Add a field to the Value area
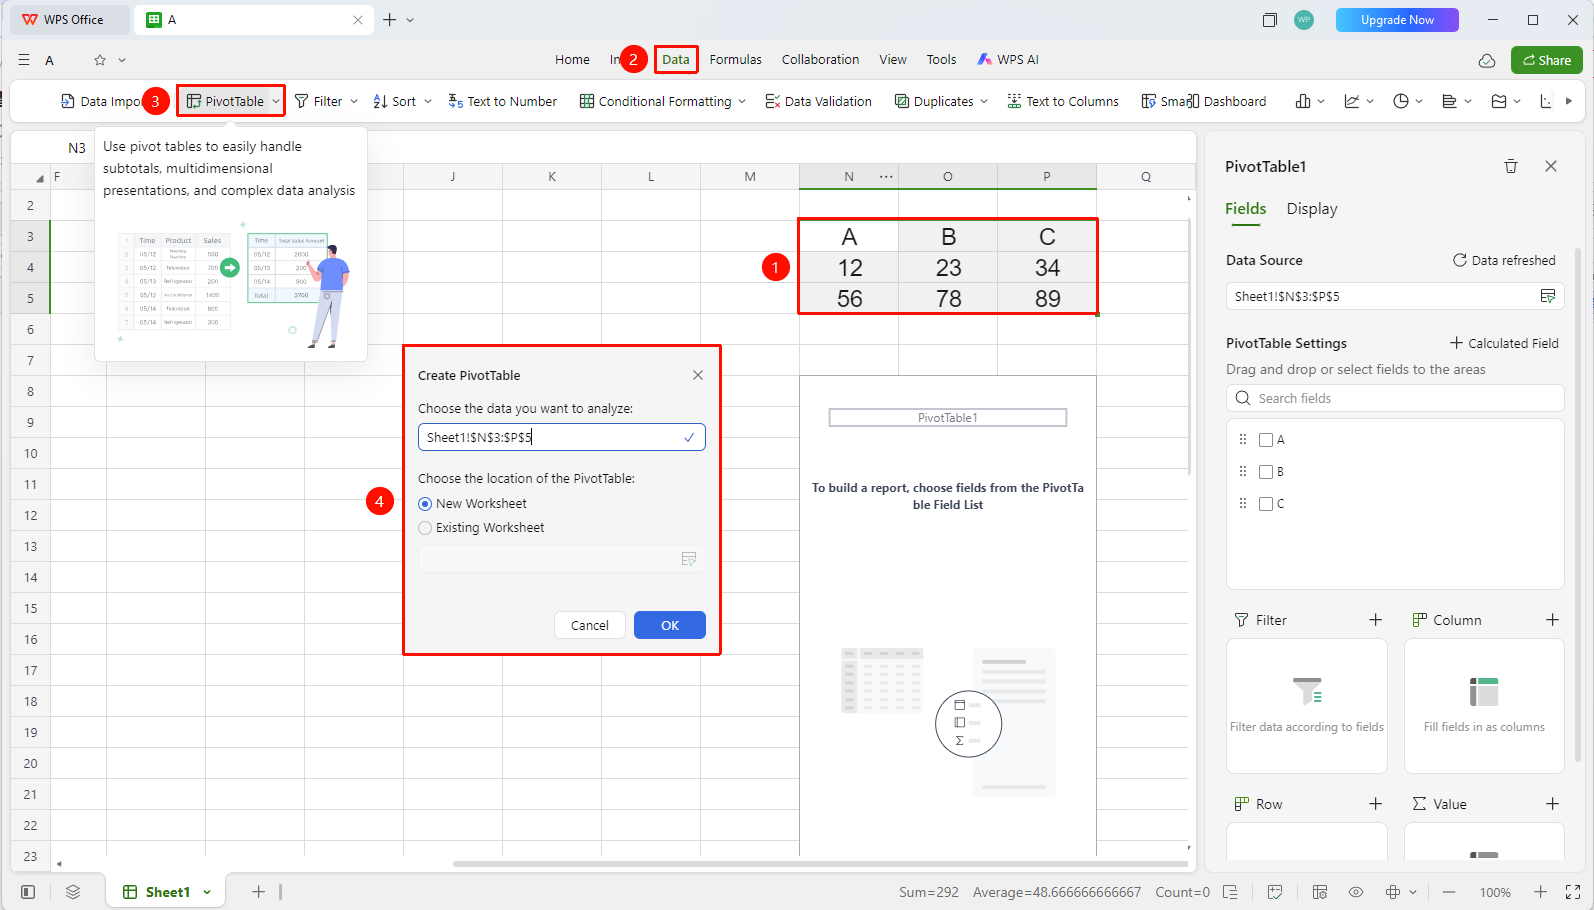Image resolution: width=1594 pixels, height=910 pixels. 1553,804
